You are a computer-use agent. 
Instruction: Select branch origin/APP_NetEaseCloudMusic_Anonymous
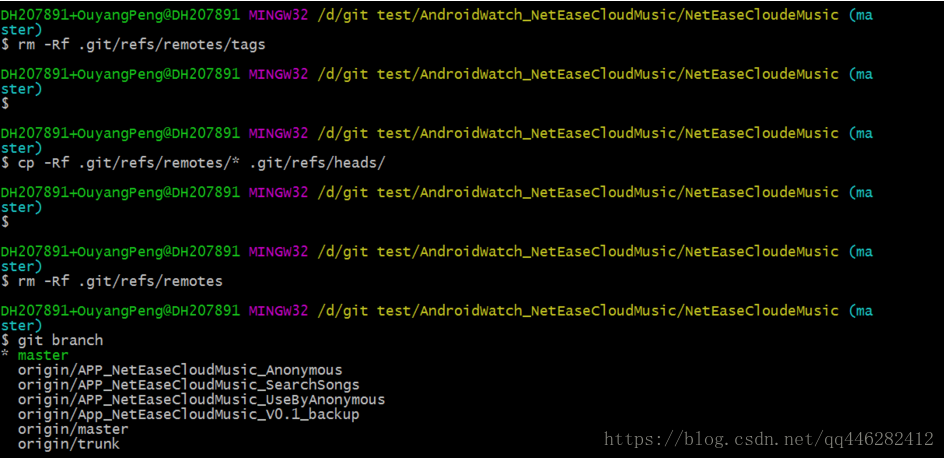pos(180,370)
